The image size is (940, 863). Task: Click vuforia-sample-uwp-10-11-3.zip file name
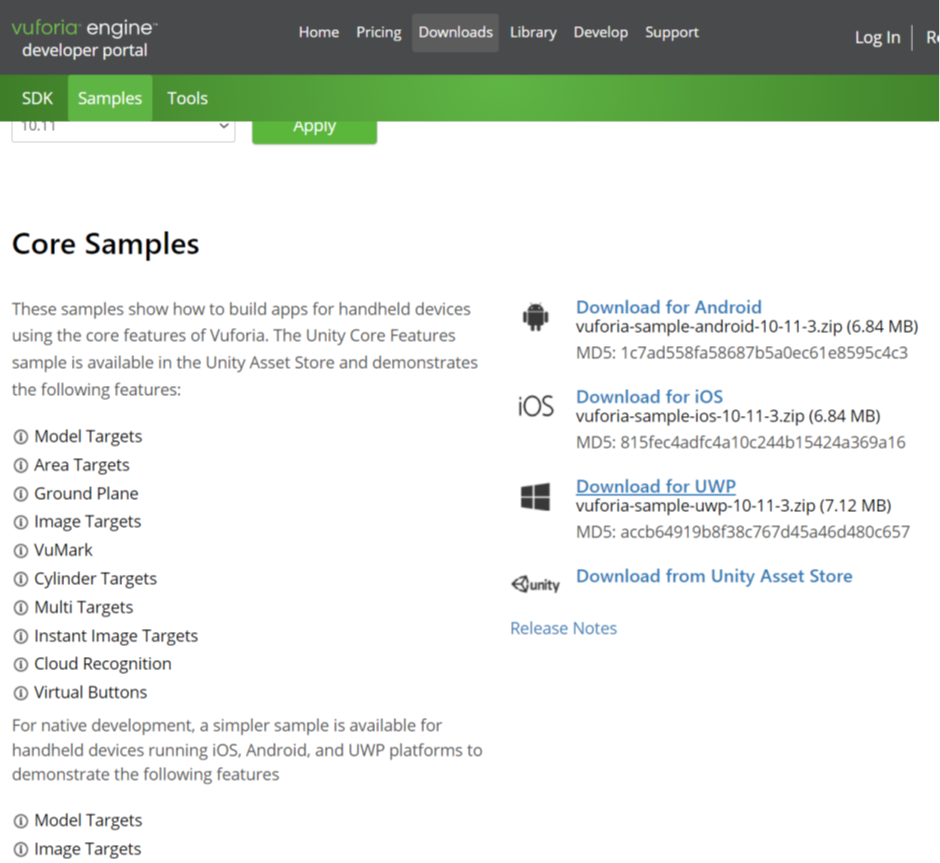(695, 506)
